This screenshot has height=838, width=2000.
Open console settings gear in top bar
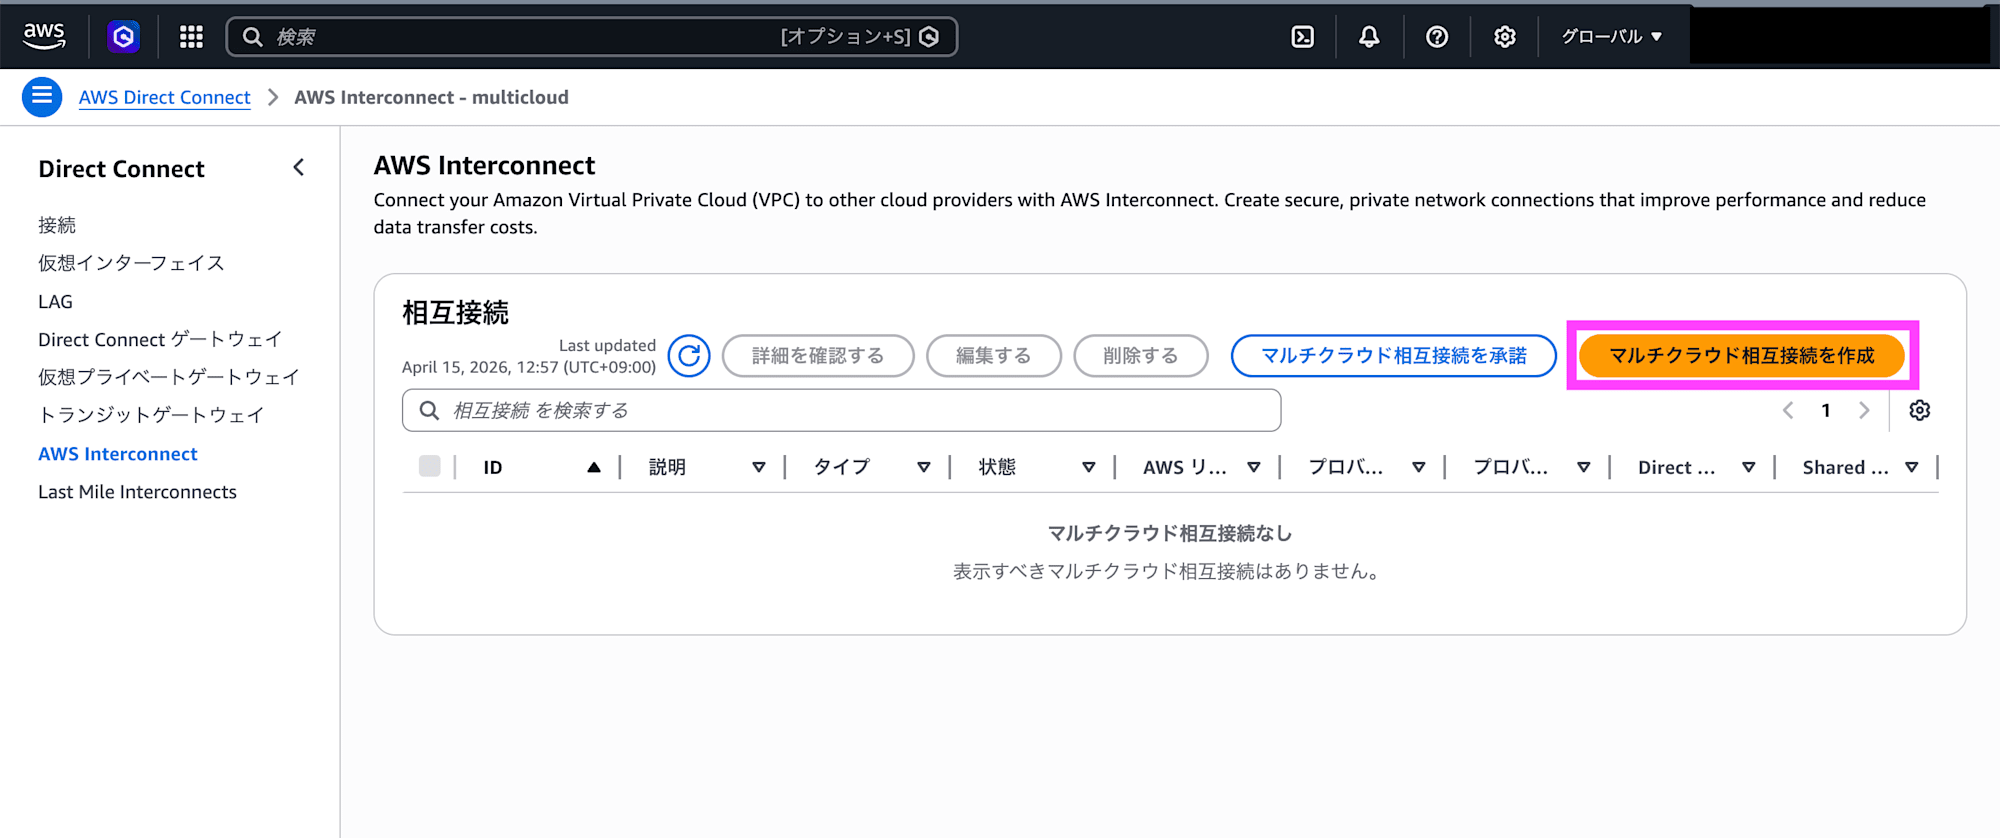coord(1504,37)
